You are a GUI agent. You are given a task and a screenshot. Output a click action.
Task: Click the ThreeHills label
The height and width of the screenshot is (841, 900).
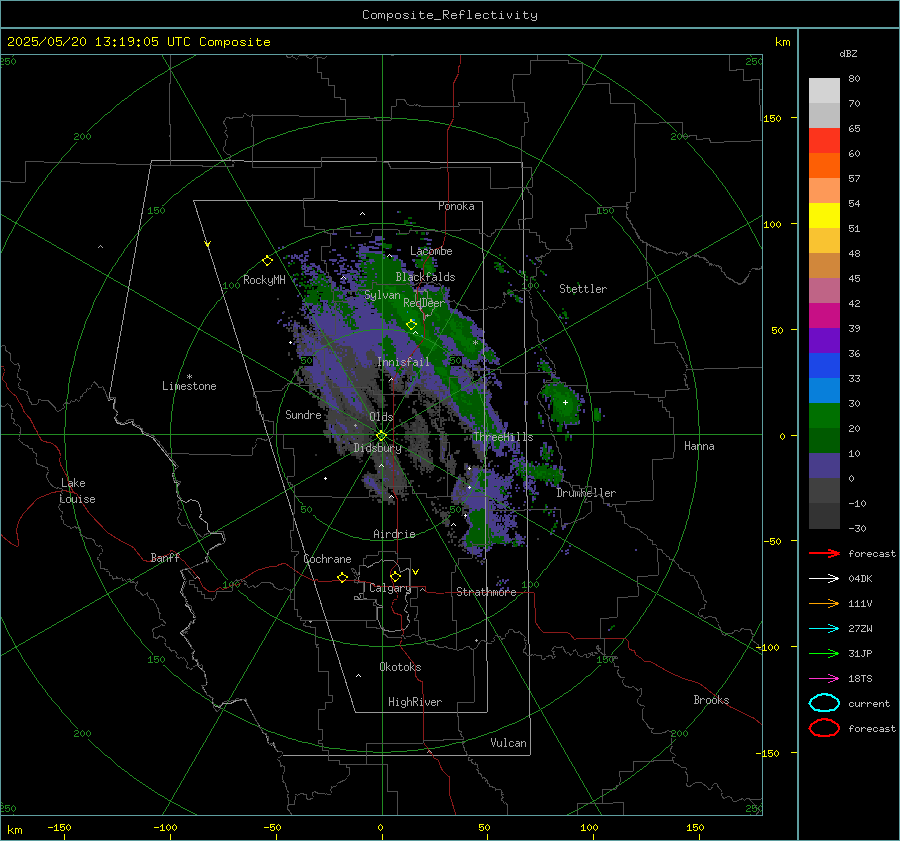click(x=503, y=437)
